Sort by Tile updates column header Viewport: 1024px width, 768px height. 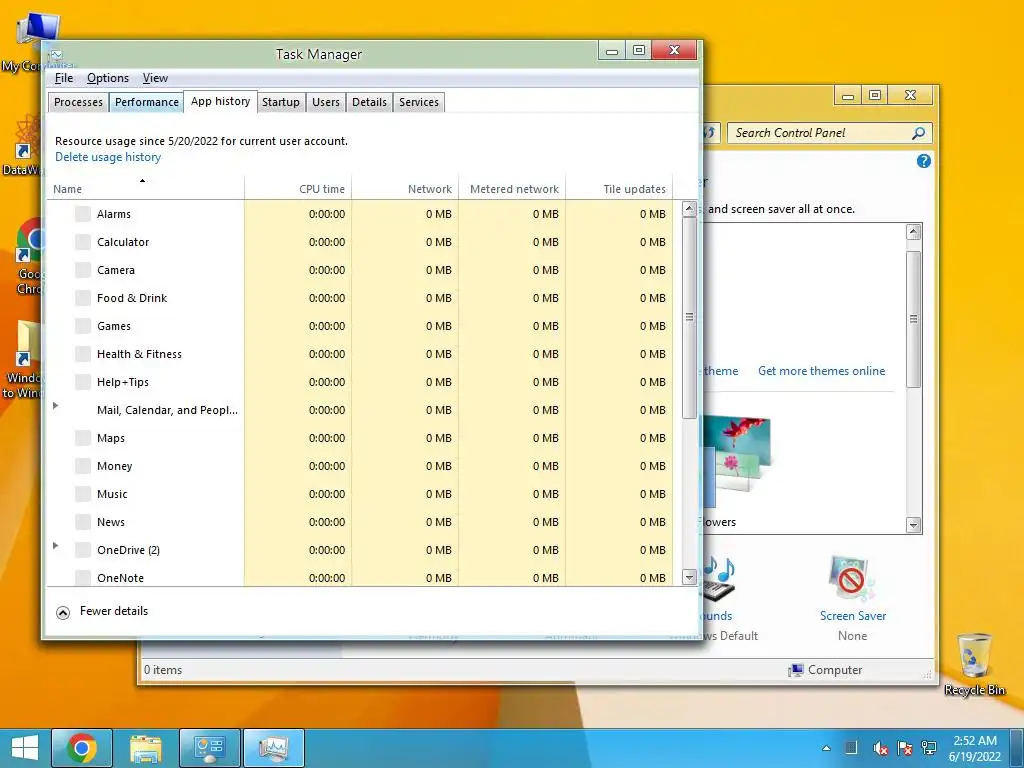tap(620, 188)
